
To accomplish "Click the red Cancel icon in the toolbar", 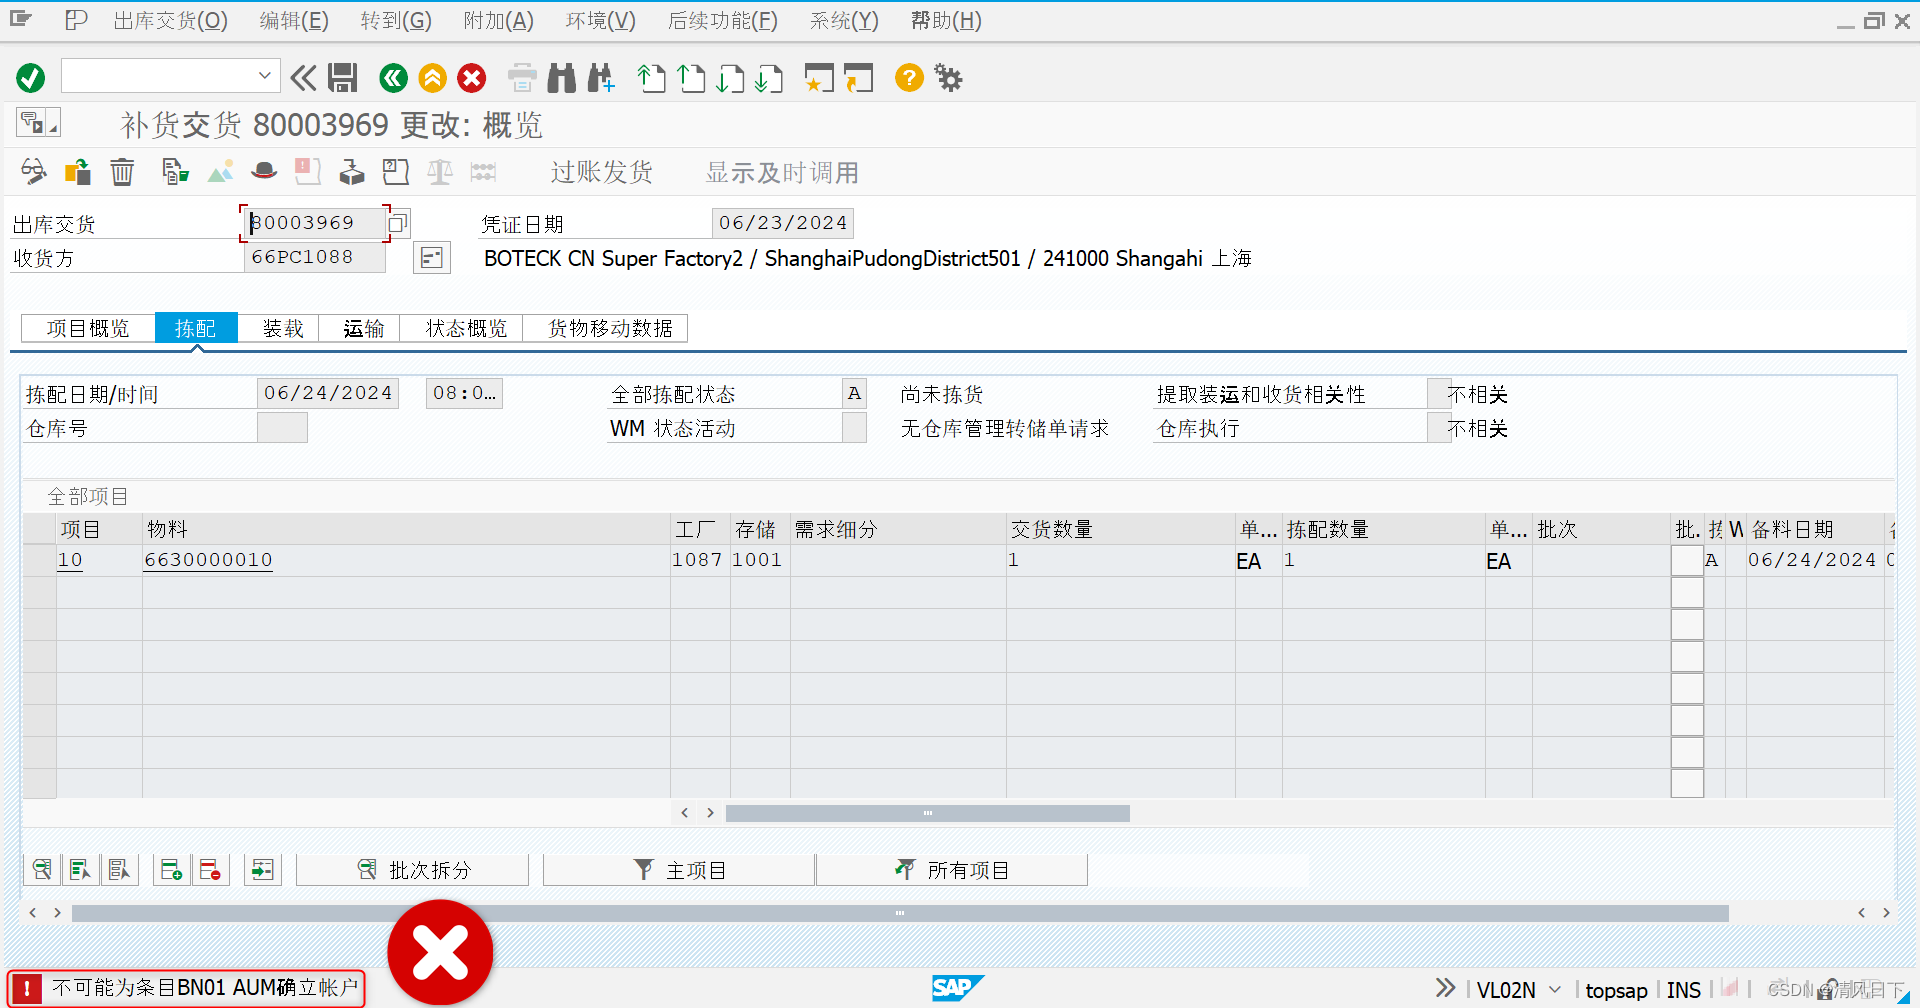I will pyautogui.click(x=471, y=78).
